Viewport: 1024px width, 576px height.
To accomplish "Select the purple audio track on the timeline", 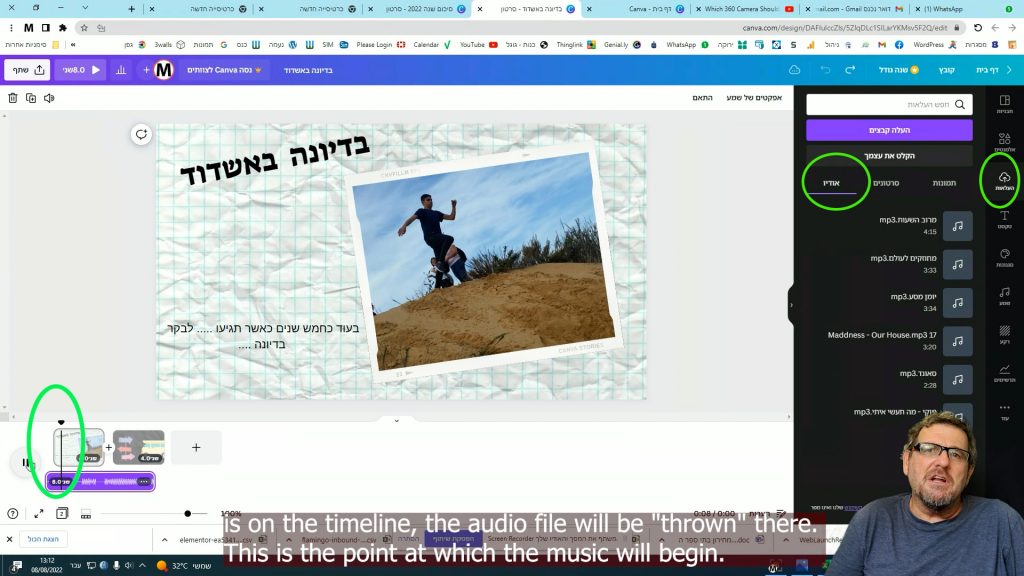I will (100, 482).
